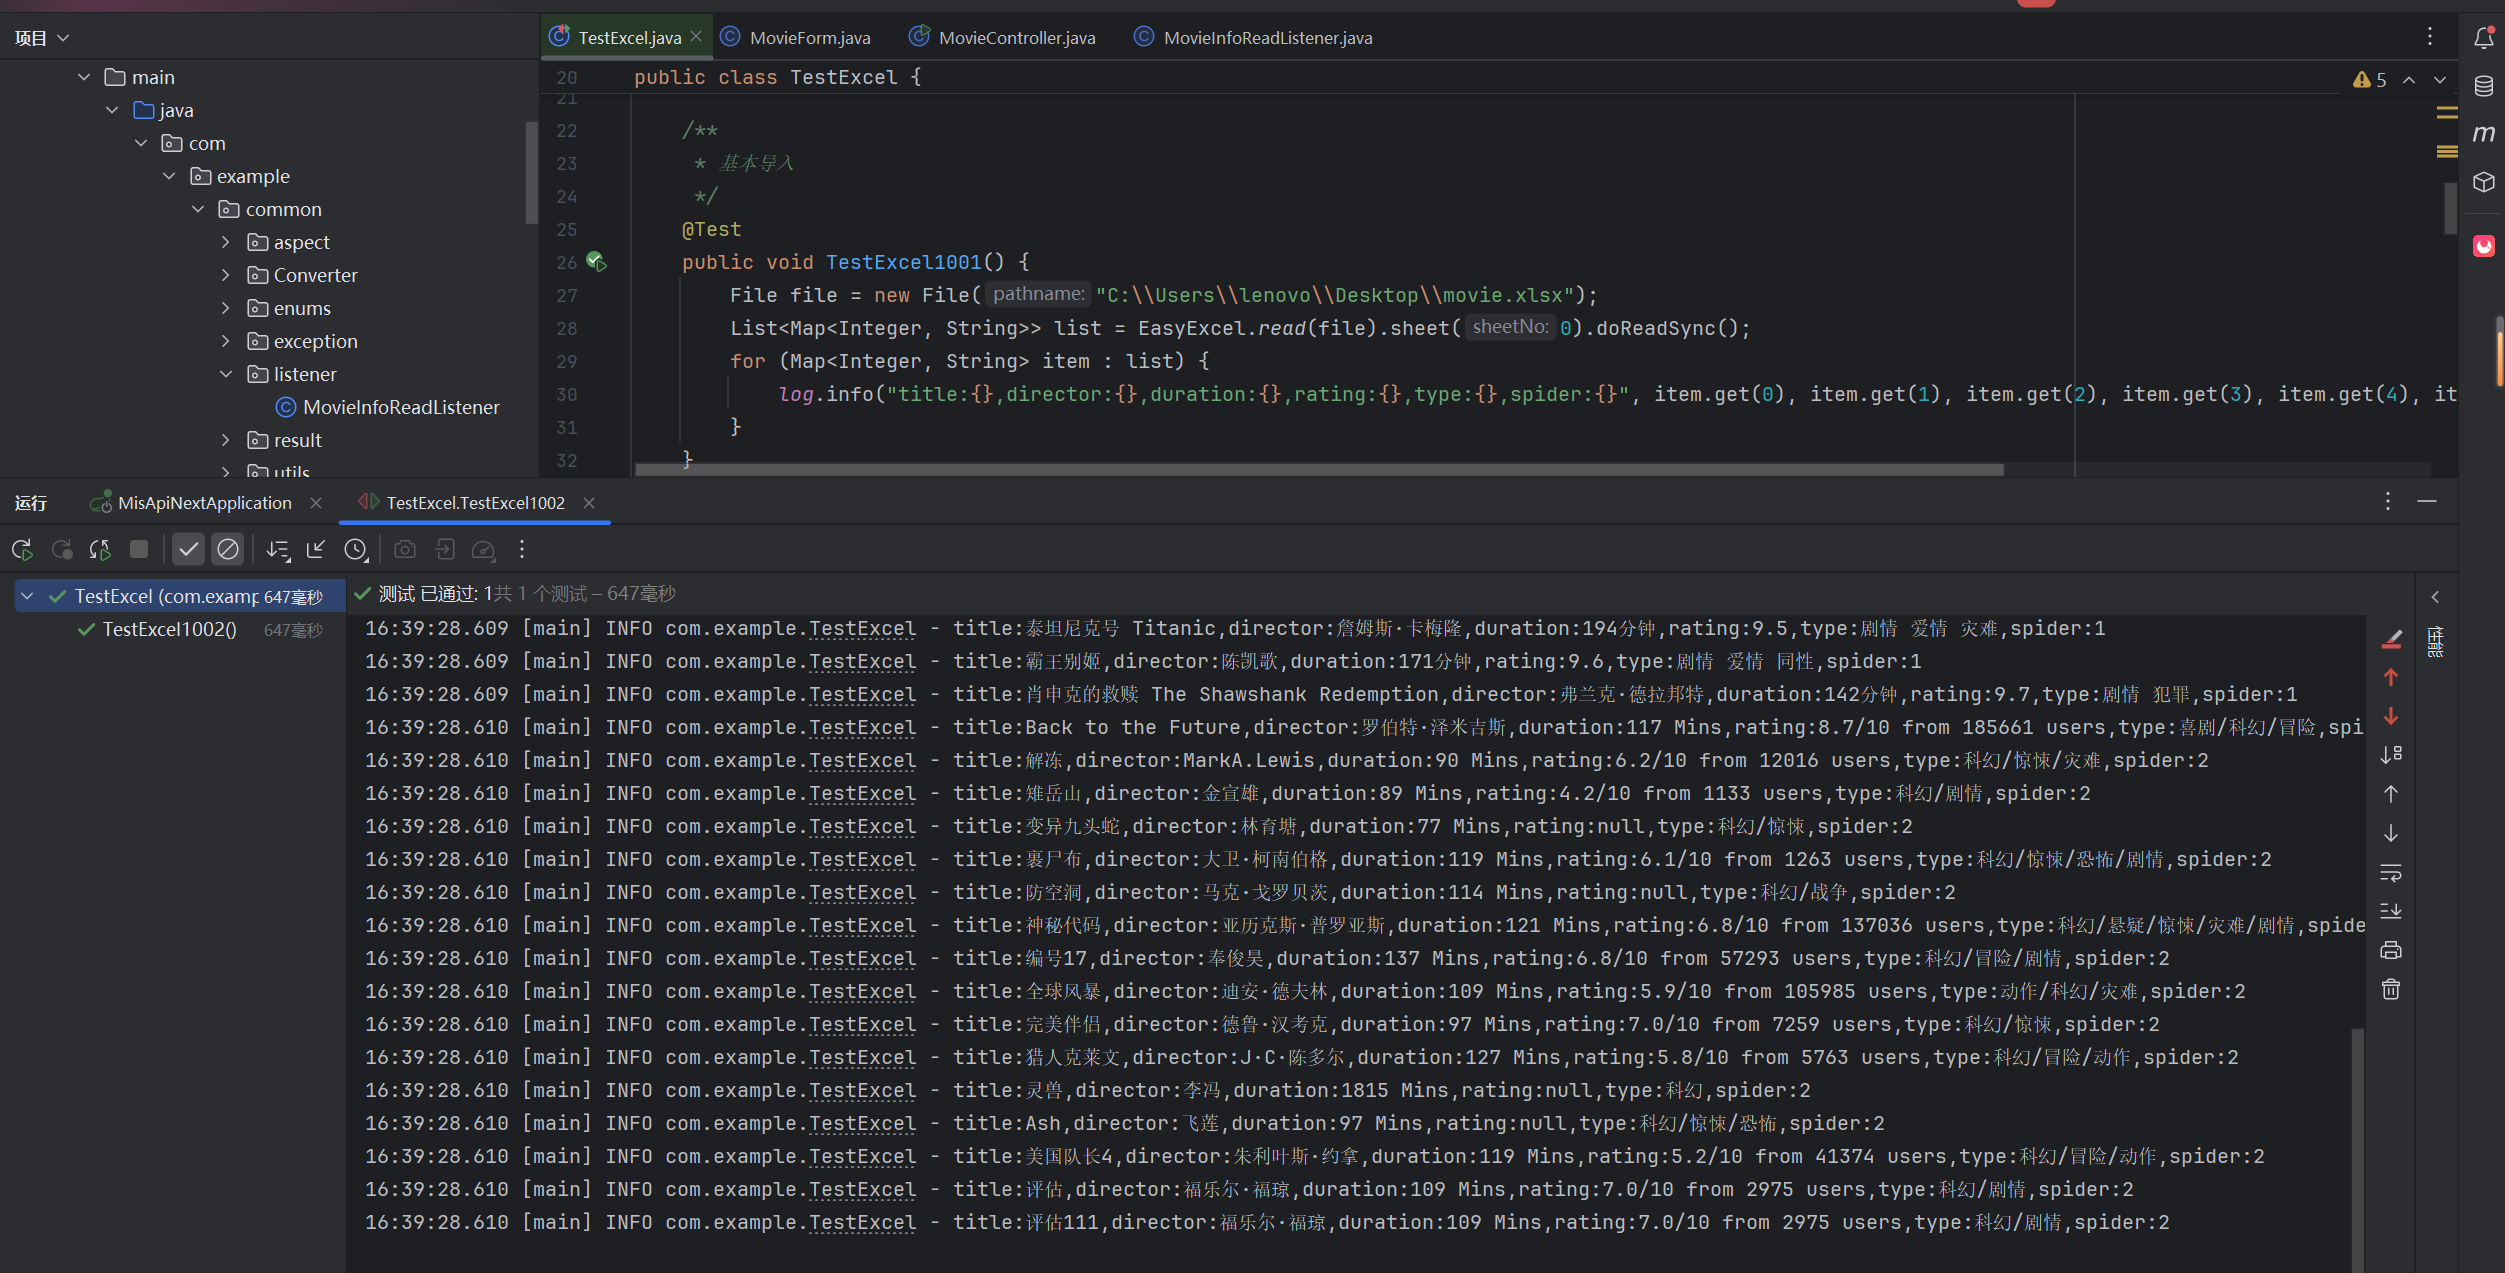Toggle Show Ignored tests button
Screen dimensions: 2505x1273
point(228,549)
